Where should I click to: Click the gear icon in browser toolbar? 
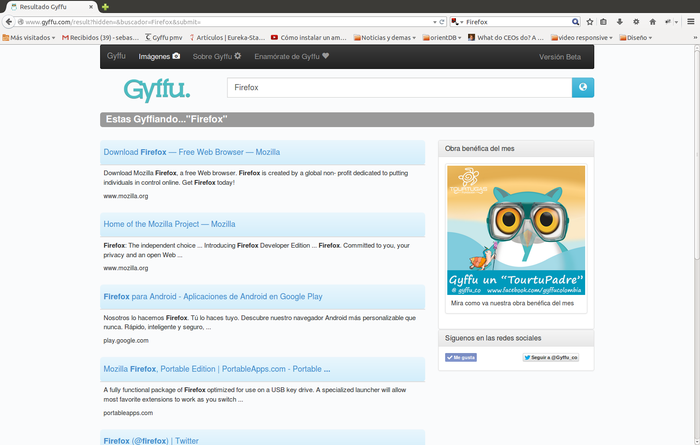click(x=636, y=22)
